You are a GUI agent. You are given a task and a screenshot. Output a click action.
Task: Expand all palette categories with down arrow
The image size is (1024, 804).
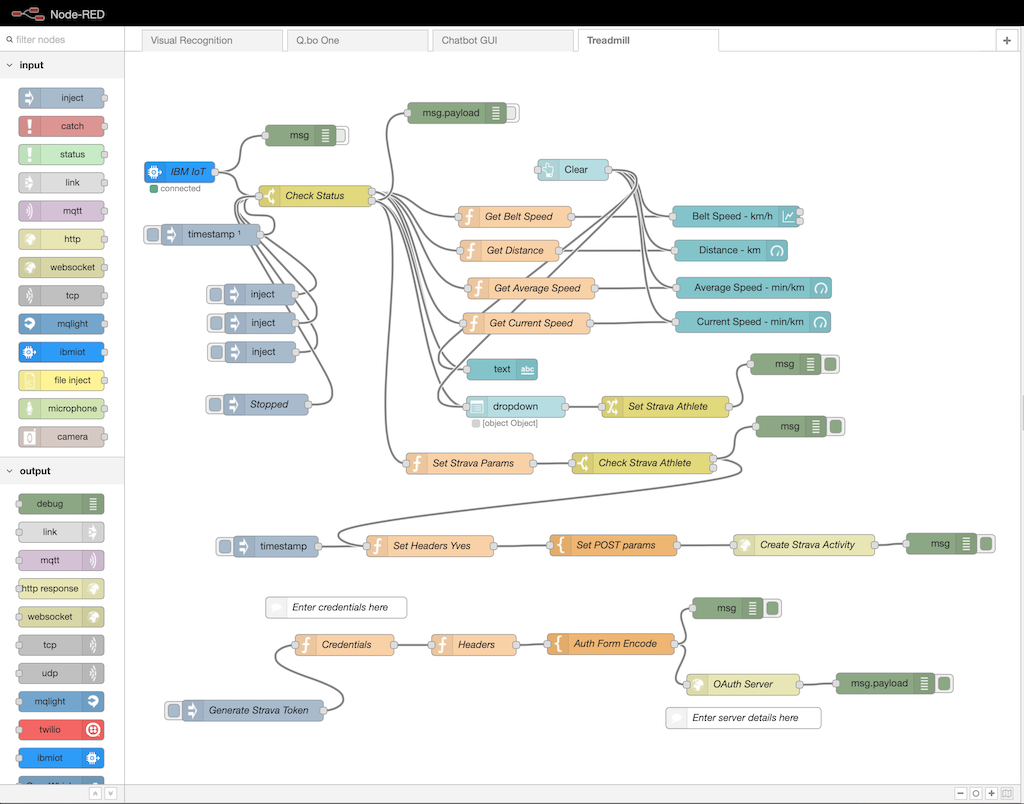point(110,793)
